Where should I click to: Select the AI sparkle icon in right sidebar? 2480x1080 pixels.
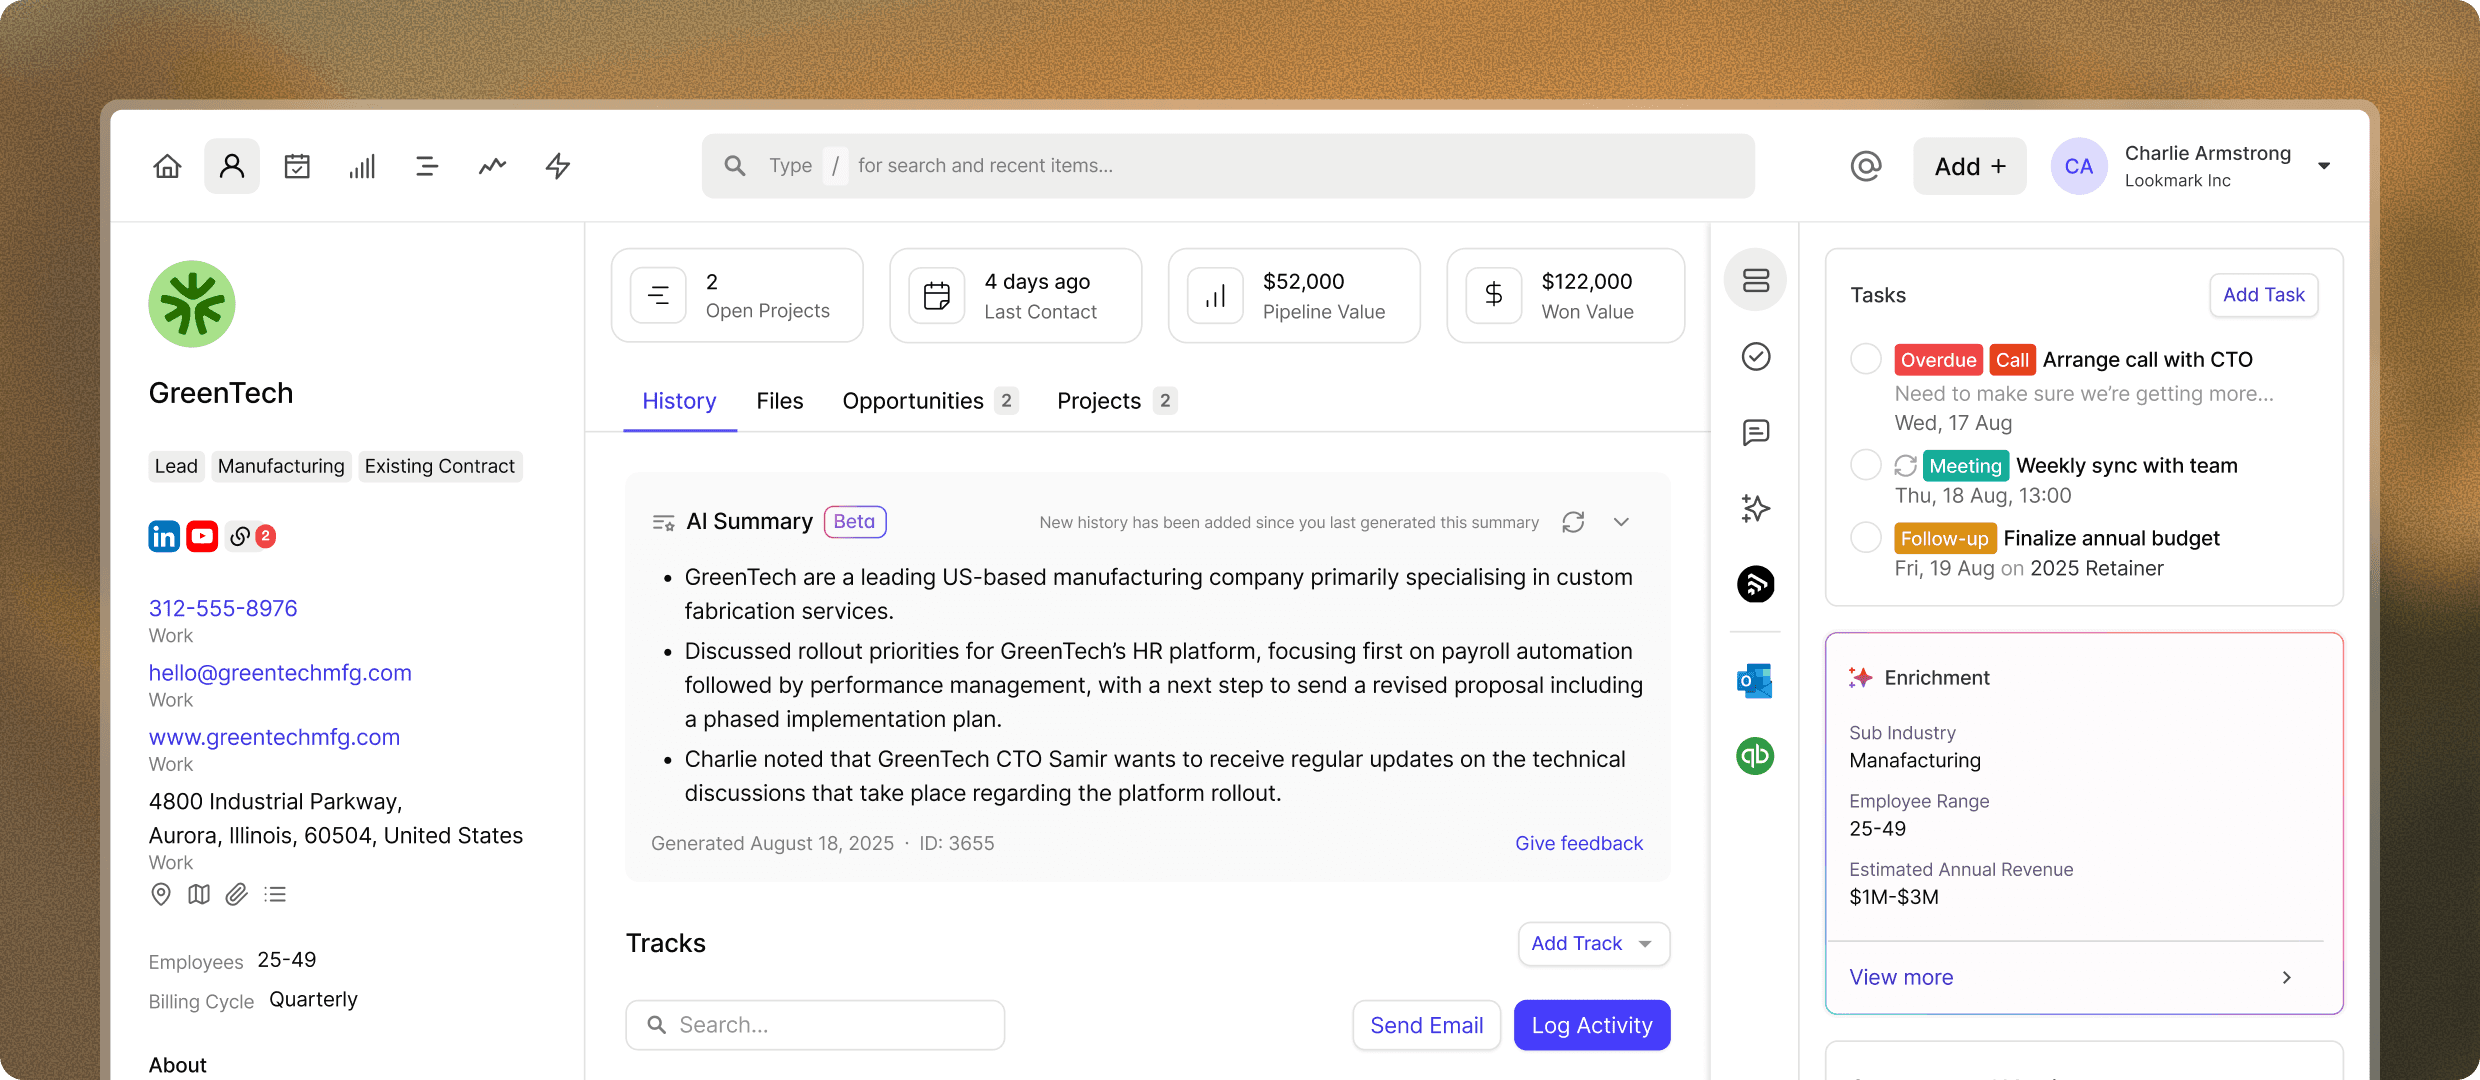1755,509
